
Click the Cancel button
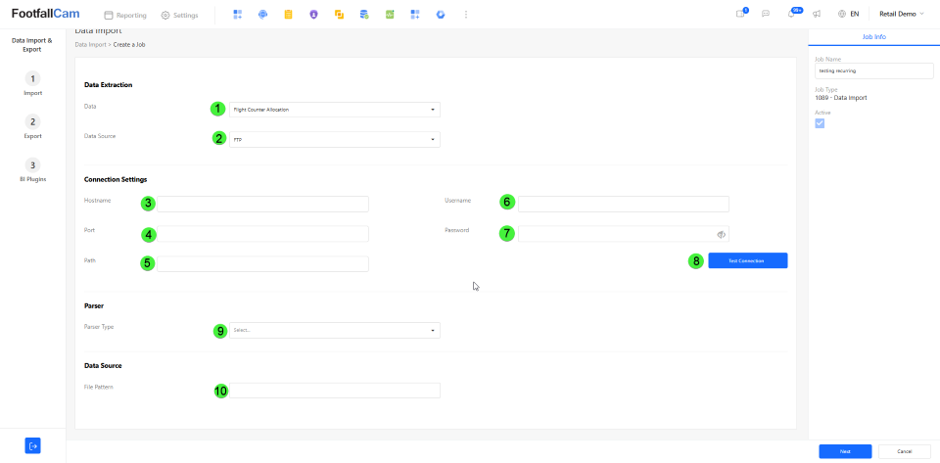905,451
